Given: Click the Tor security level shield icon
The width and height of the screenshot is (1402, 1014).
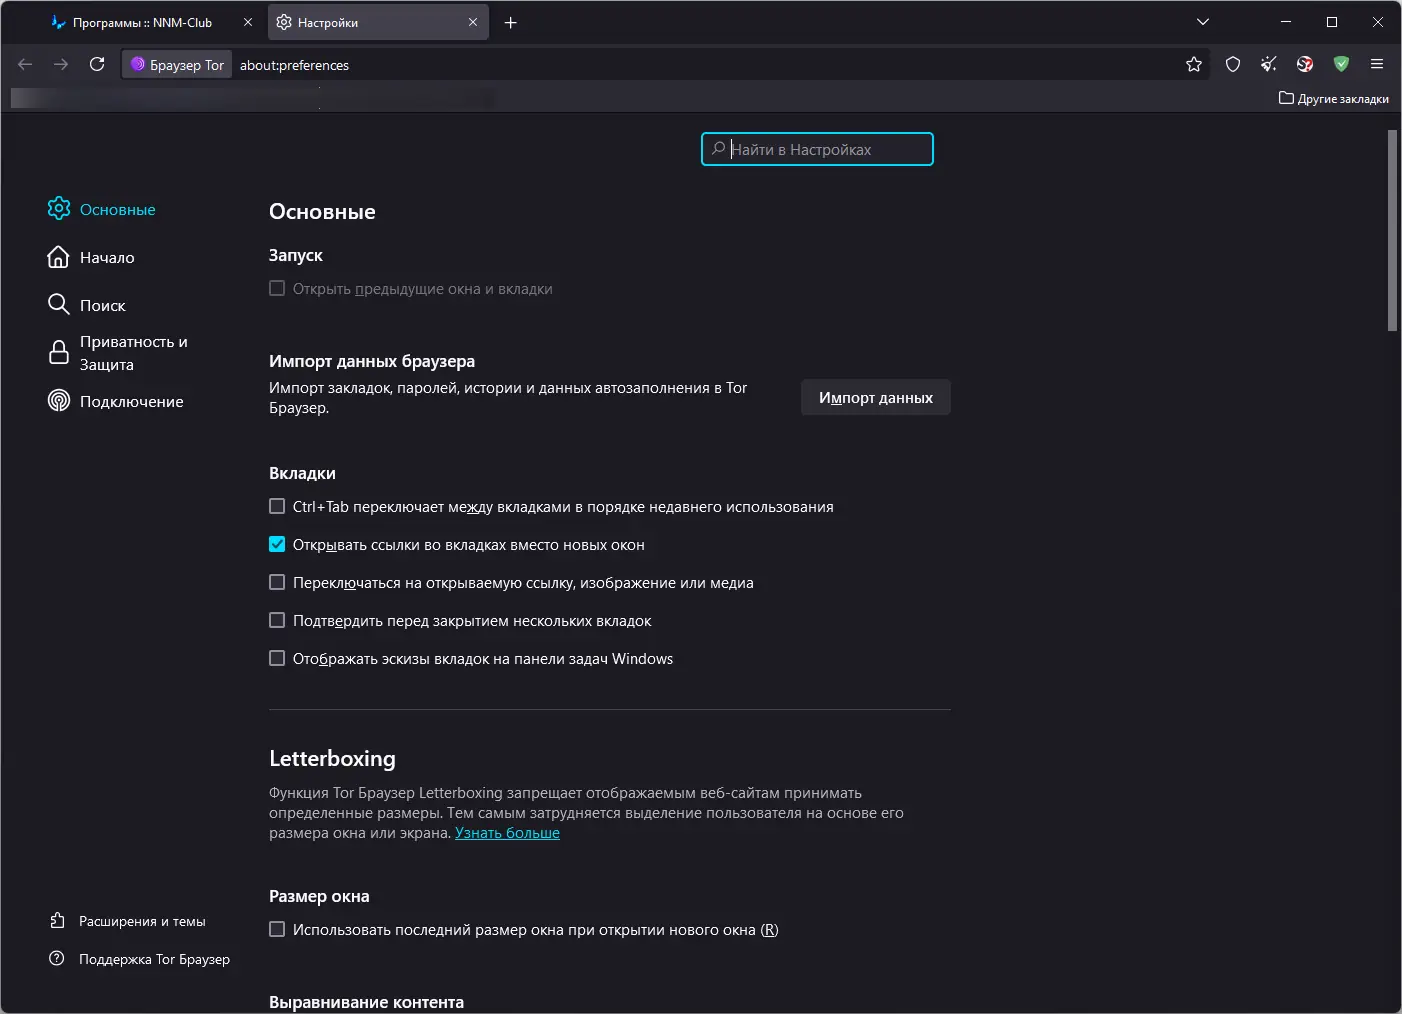Looking at the screenshot, I should tap(1233, 65).
